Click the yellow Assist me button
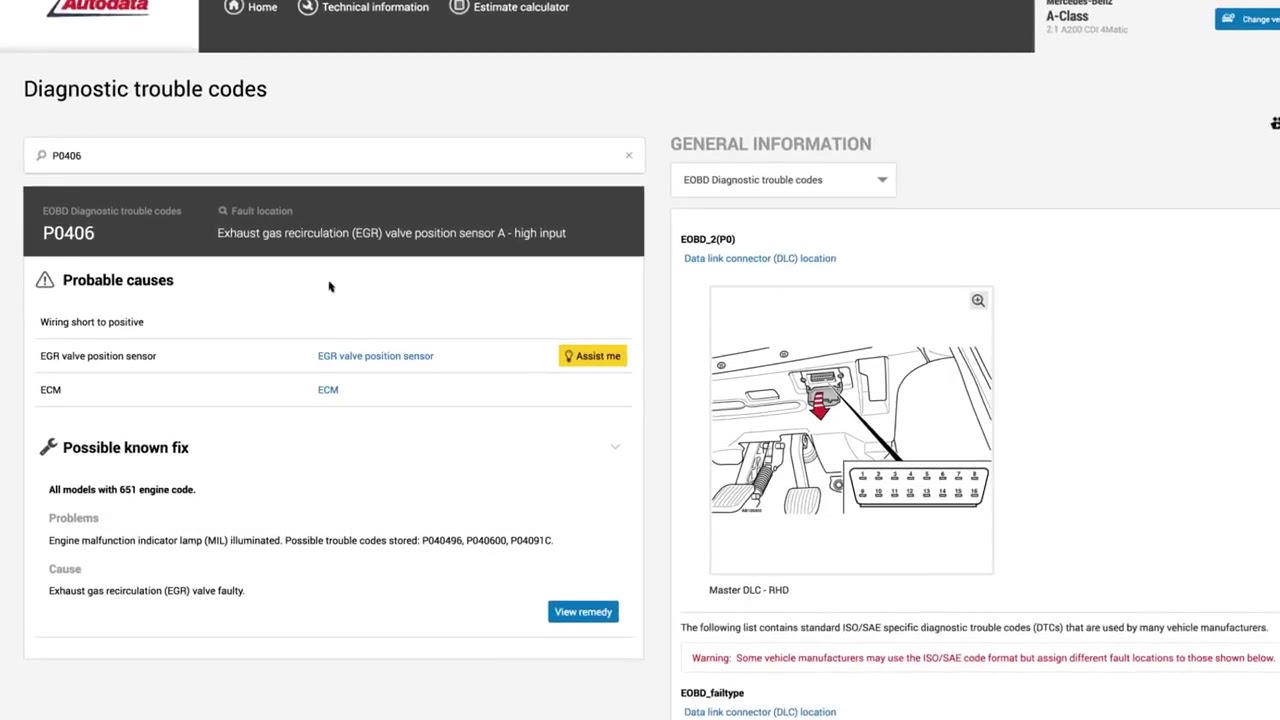 tap(592, 356)
